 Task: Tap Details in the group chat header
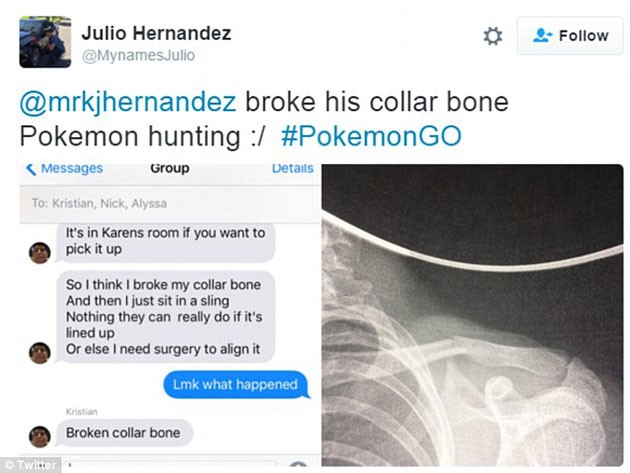292,168
